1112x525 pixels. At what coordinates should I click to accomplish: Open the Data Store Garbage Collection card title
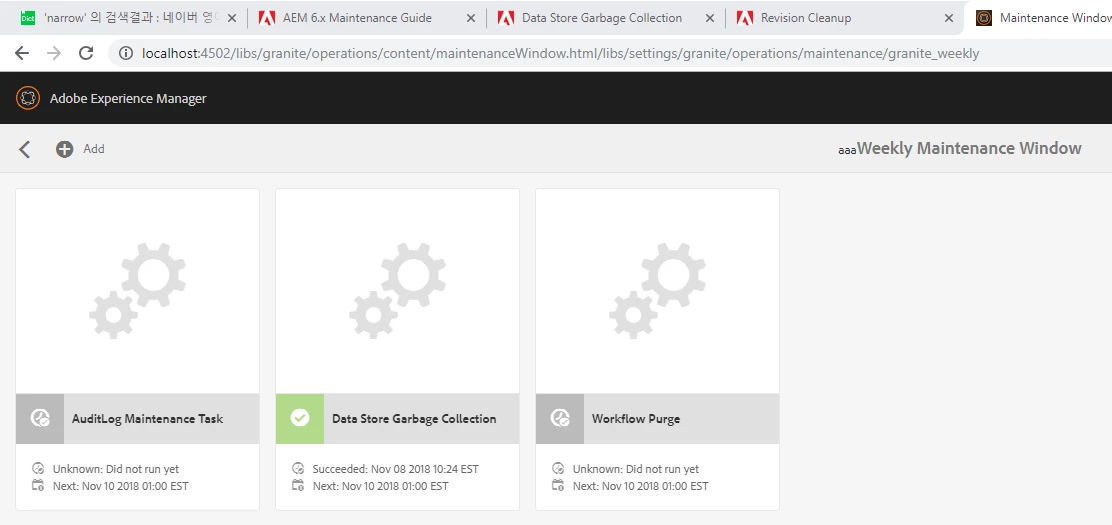click(x=414, y=419)
